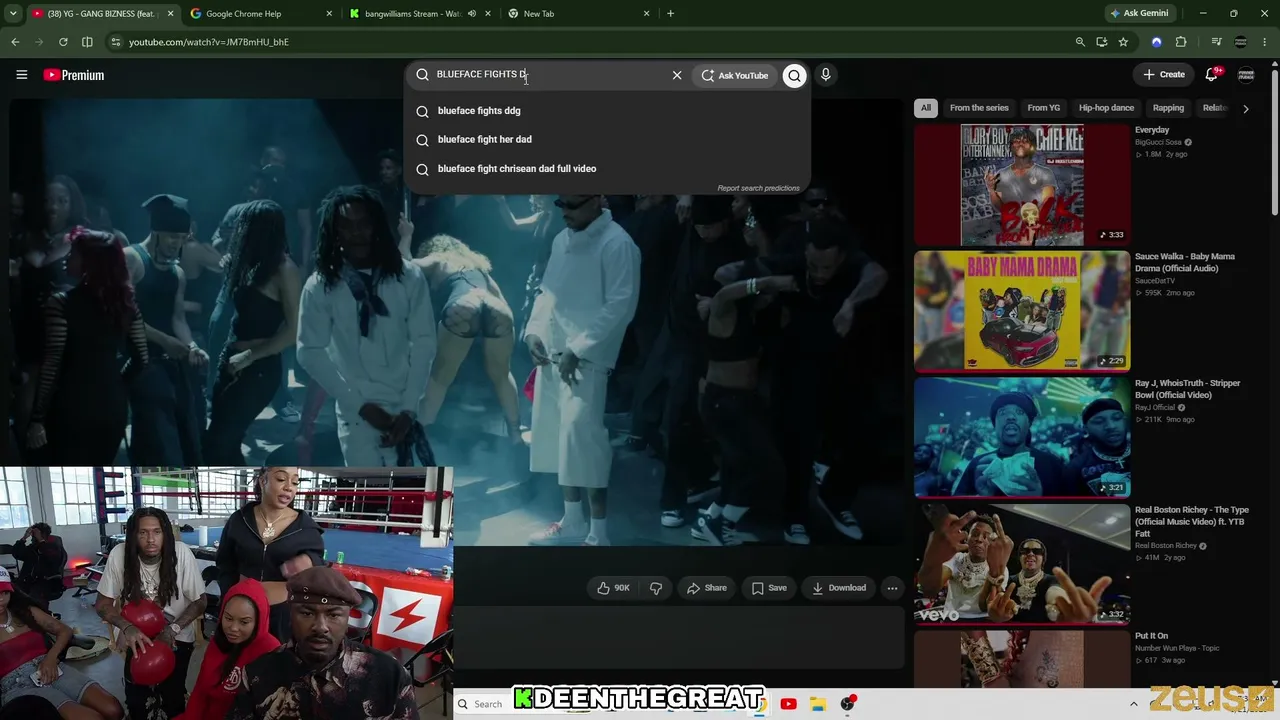This screenshot has width=1280, height=720.
Task: Click the page vertical scrollbar thumb
Action: coord(1274,140)
